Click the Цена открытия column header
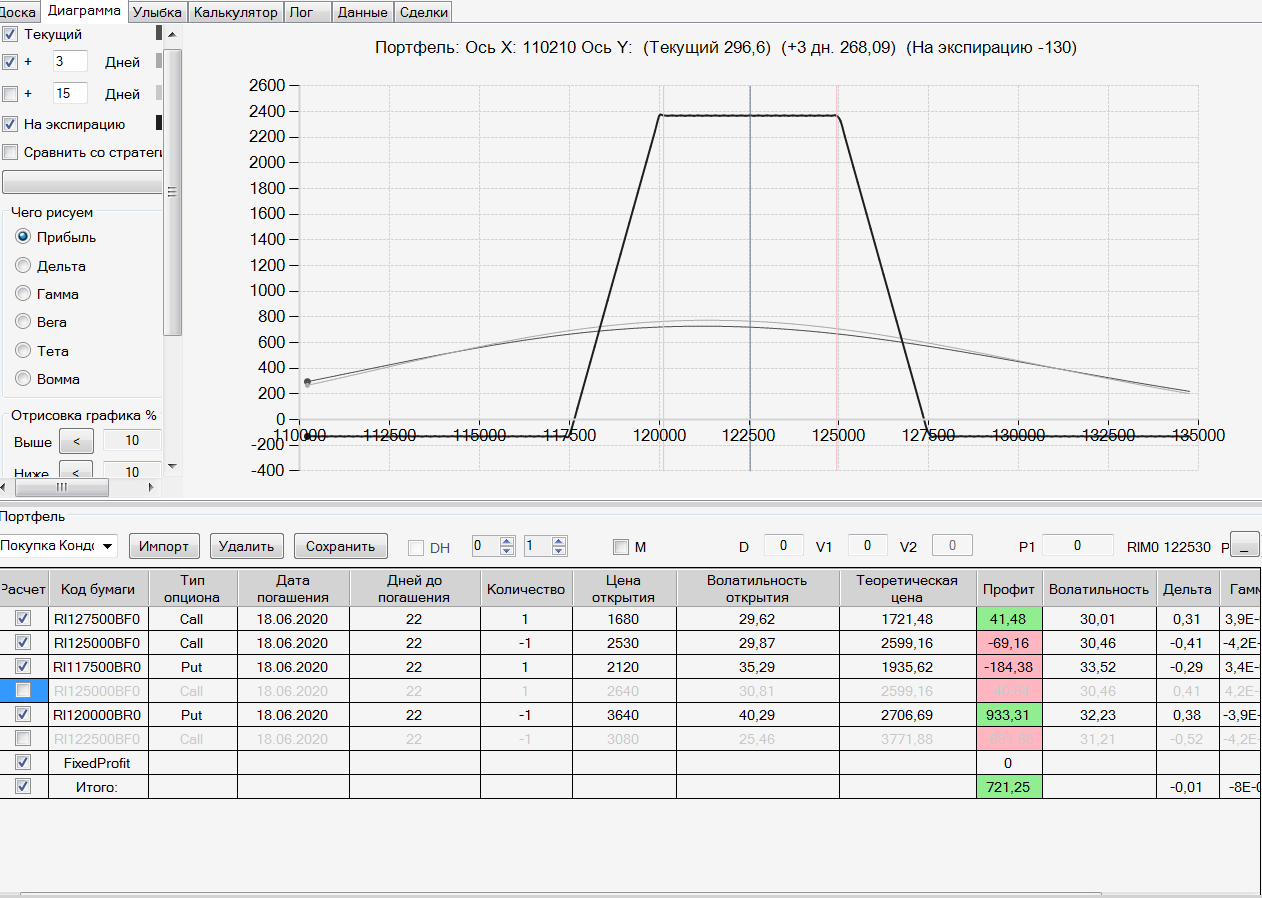The width and height of the screenshot is (1262, 898). 624,589
